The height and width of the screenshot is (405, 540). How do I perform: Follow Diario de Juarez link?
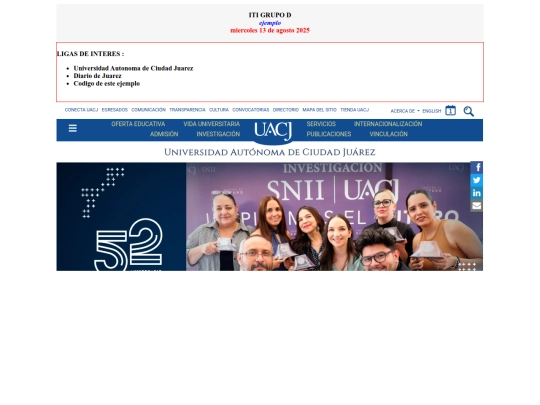[97, 76]
